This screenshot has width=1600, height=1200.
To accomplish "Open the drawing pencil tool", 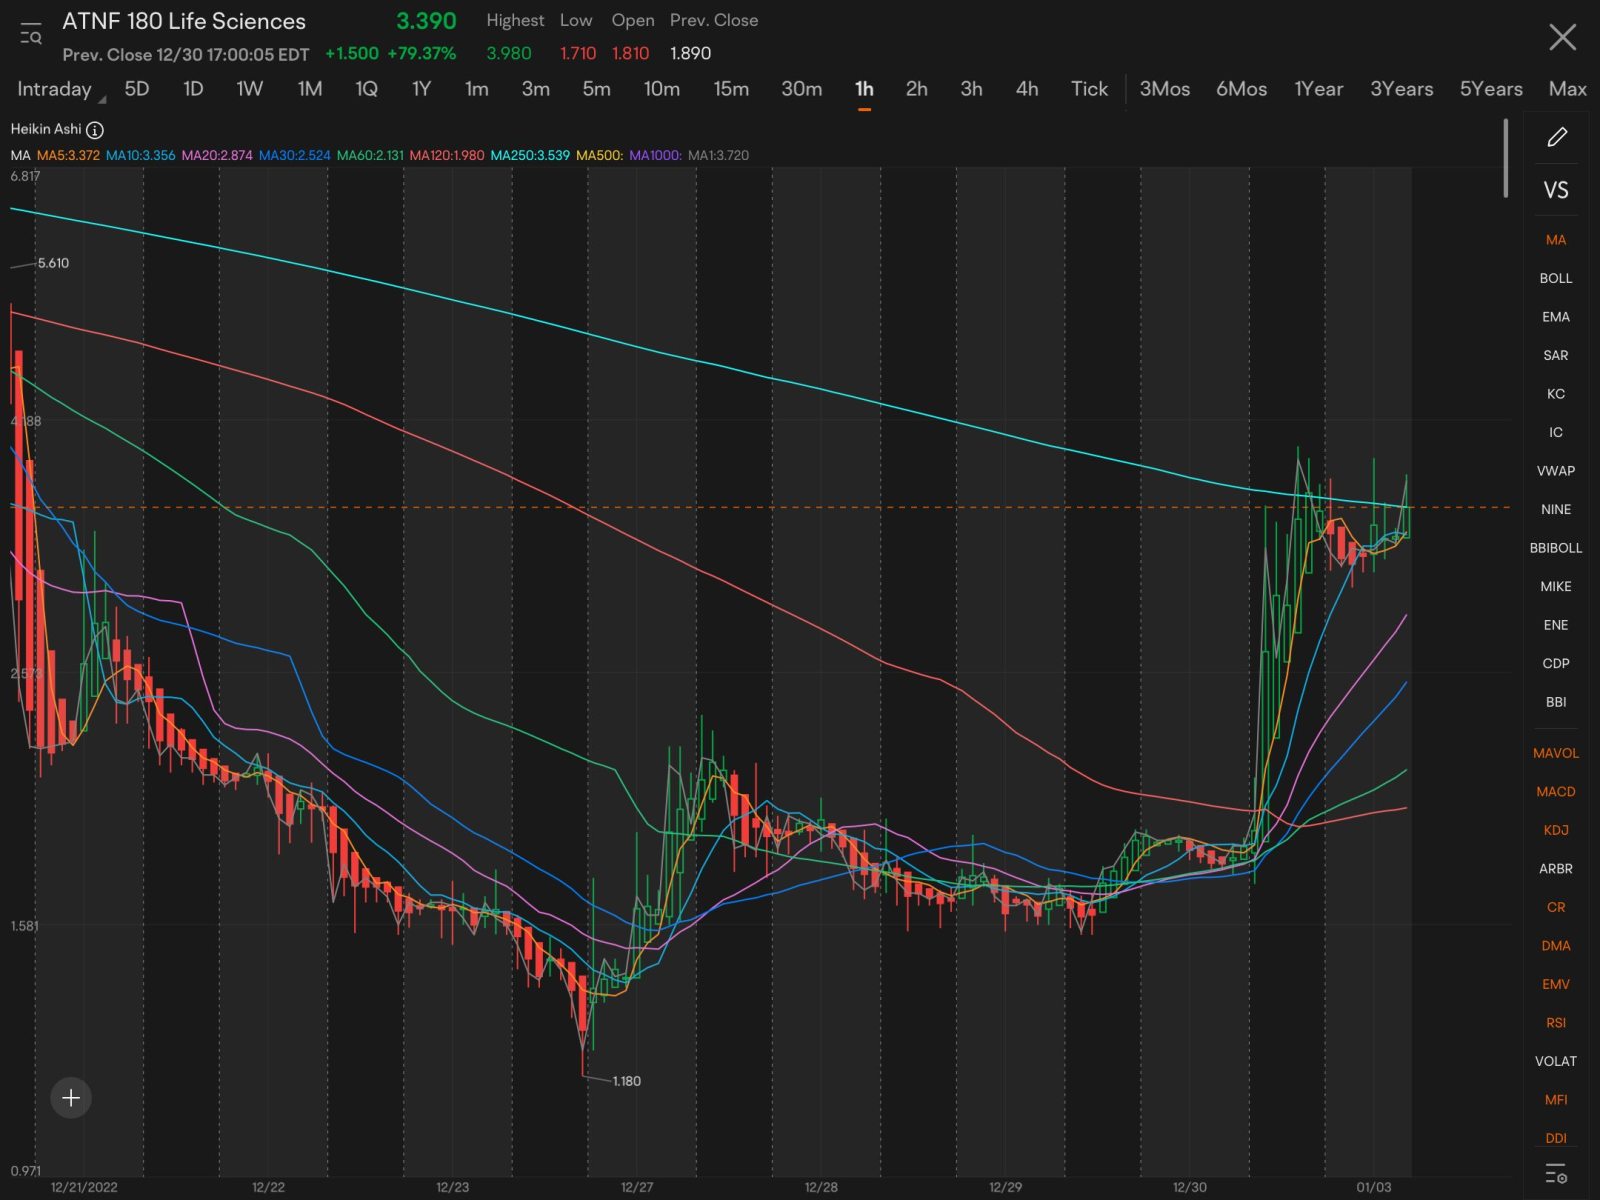I will point(1556,137).
